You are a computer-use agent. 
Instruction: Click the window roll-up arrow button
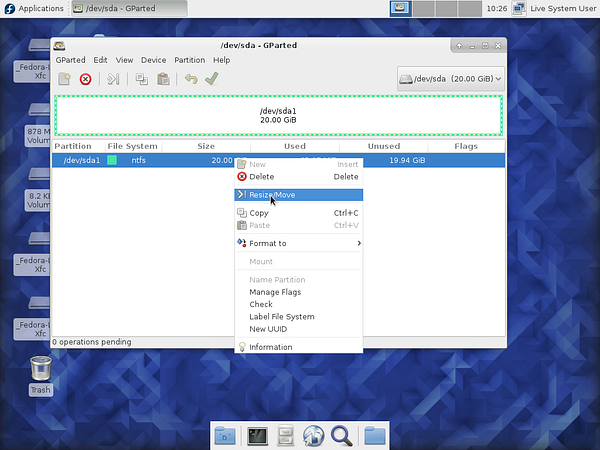tap(459, 46)
